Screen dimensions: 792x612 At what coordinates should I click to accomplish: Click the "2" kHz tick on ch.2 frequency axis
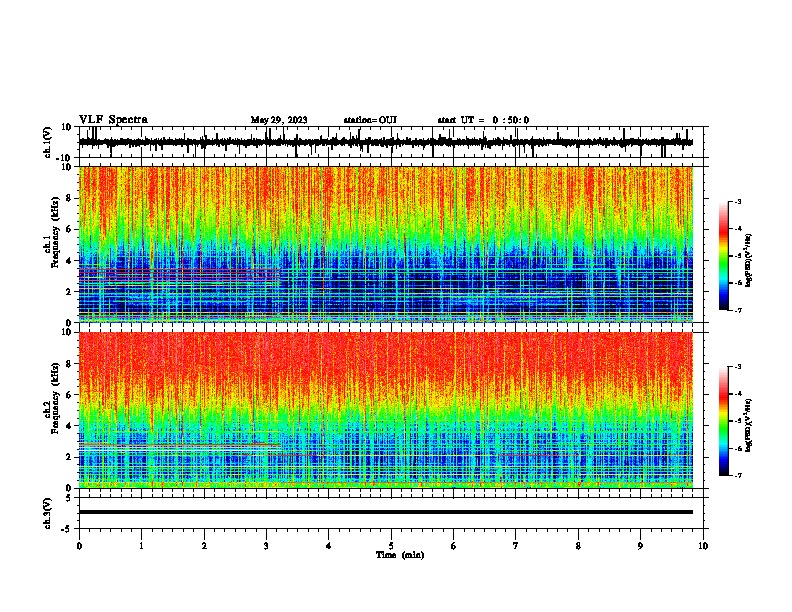[69, 457]
